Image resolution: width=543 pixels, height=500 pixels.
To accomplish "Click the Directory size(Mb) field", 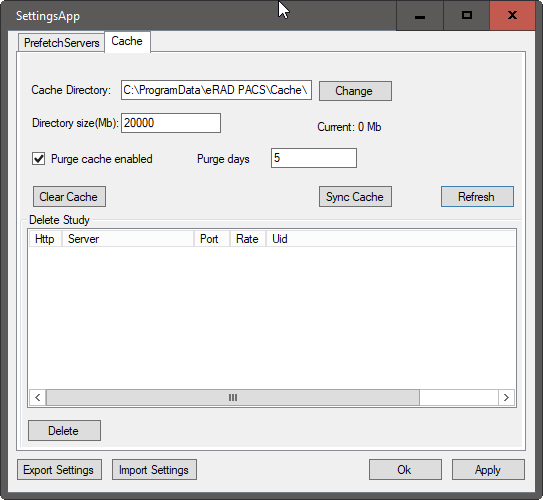I will click(171, 123).
